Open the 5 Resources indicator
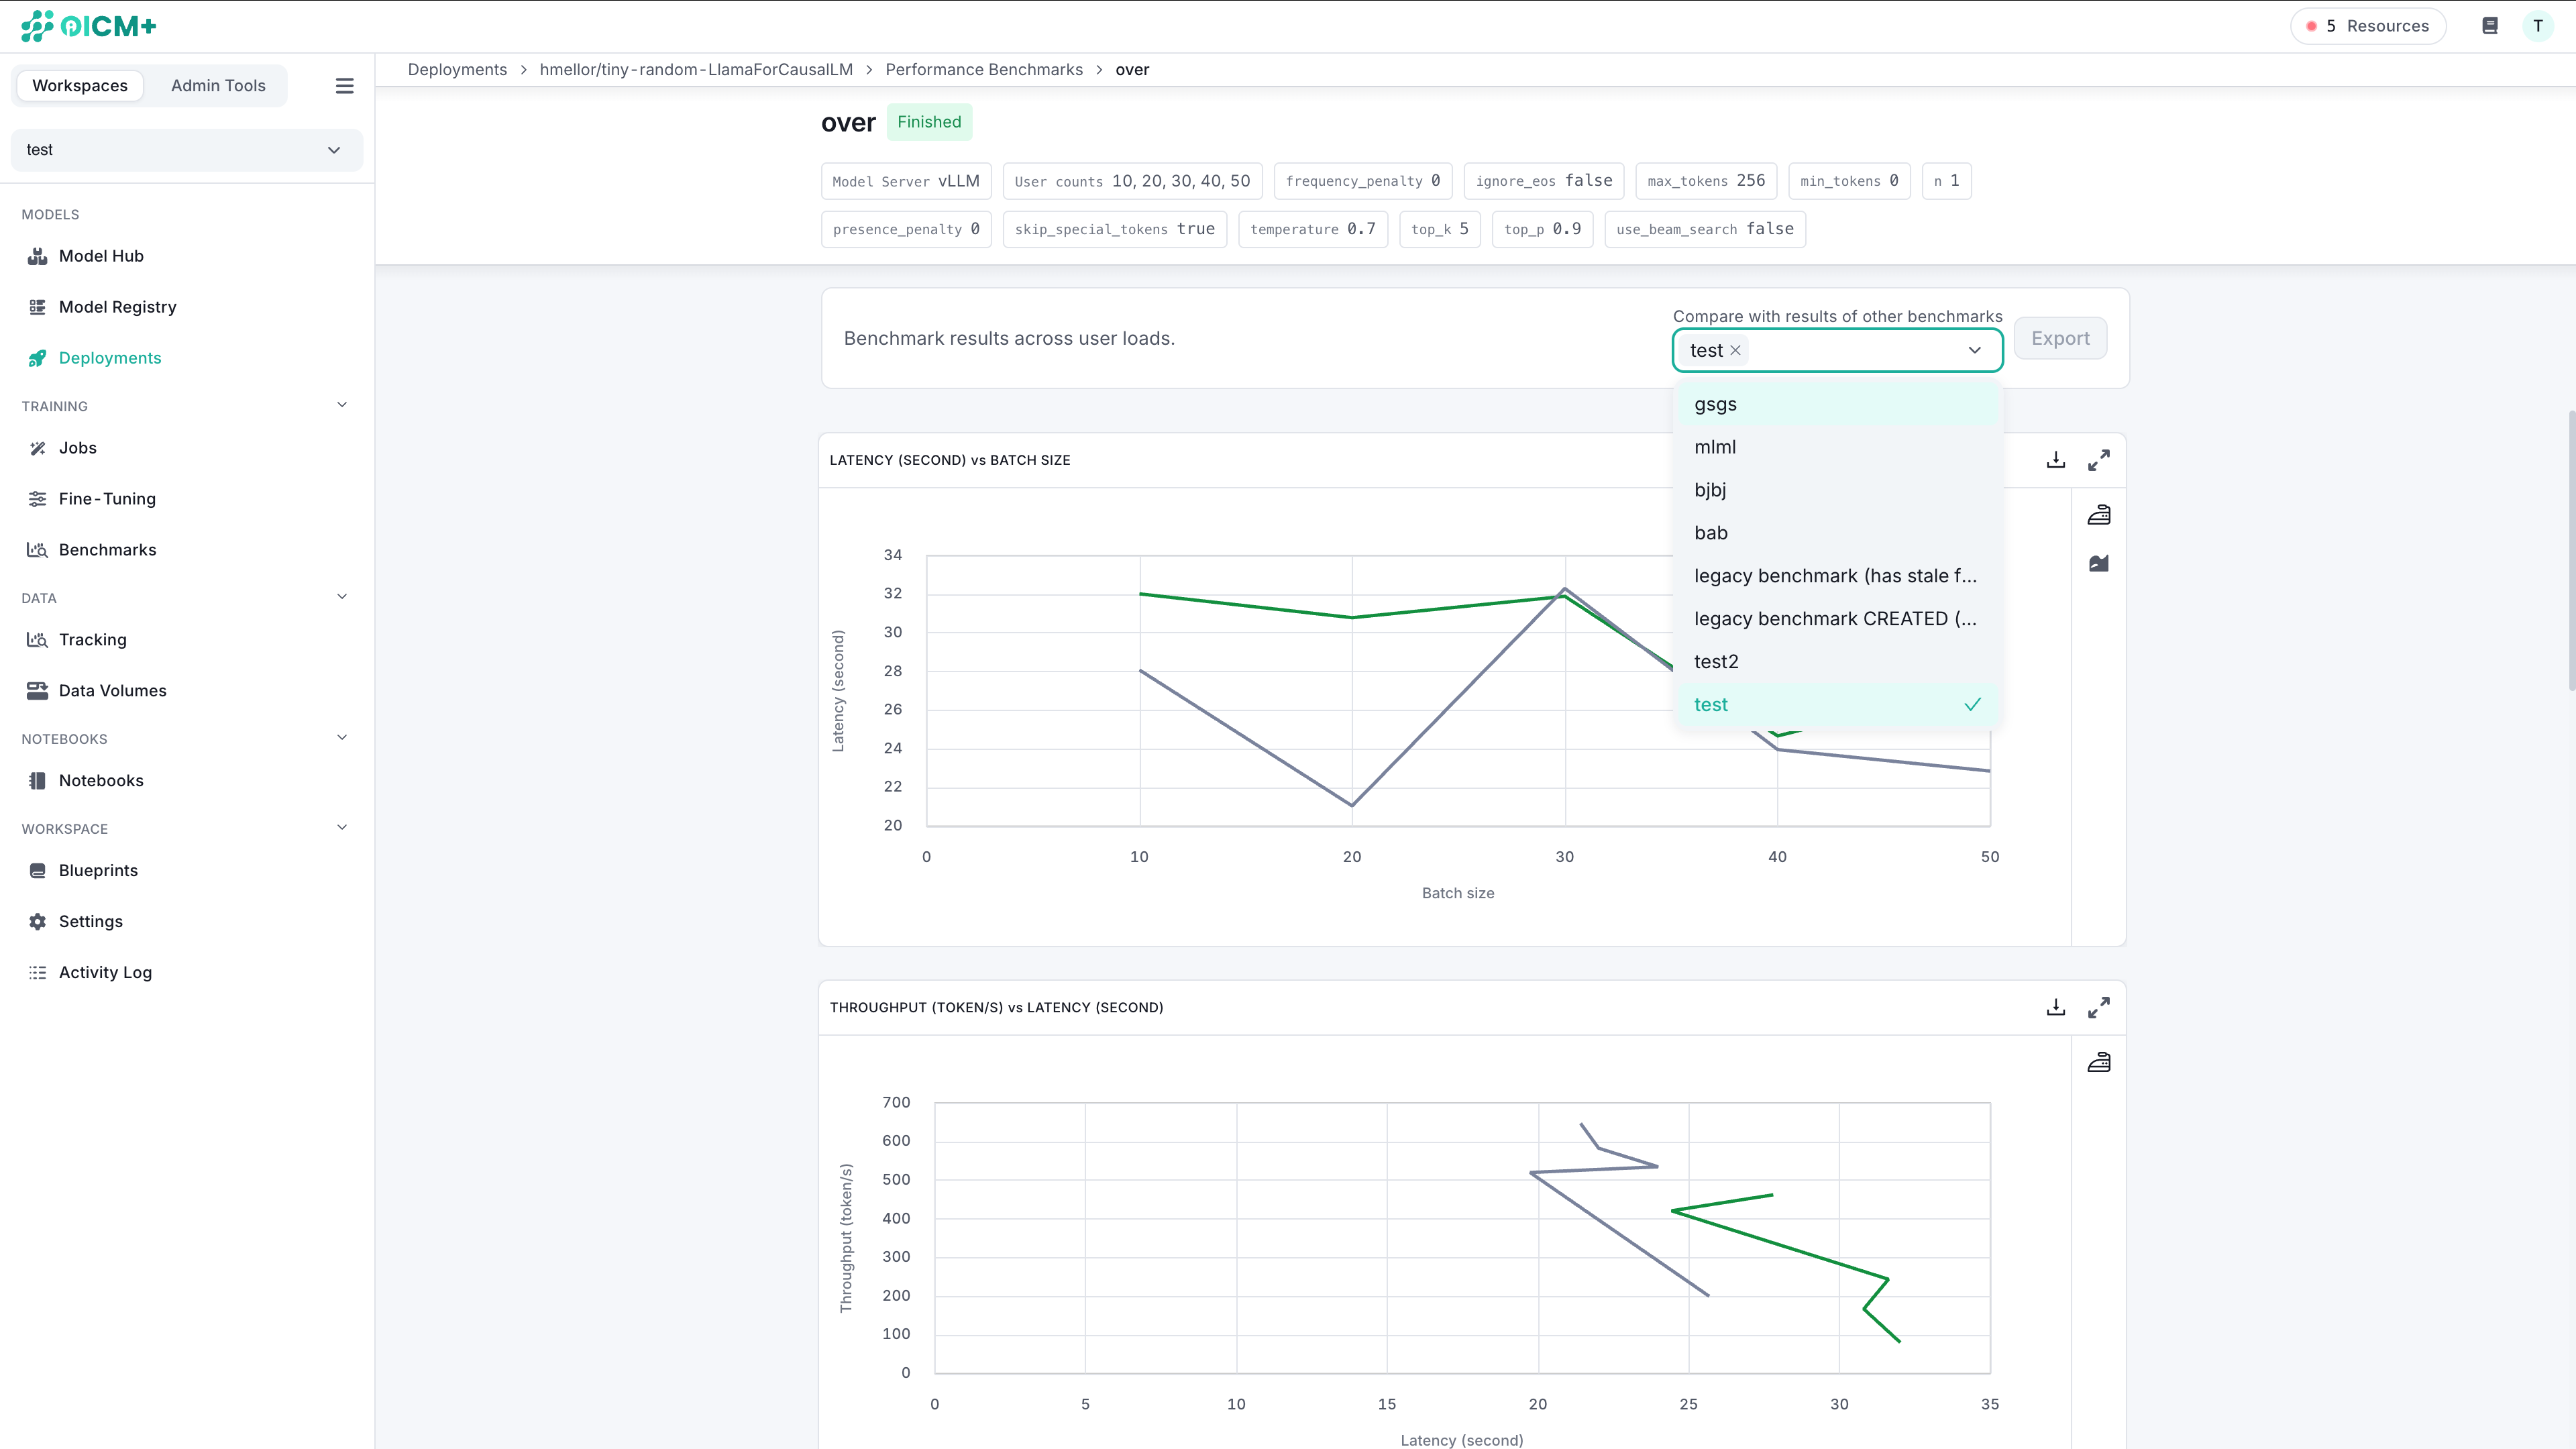Image resolution: width=2576 pixels, height=1449 pixels. 2368,26
